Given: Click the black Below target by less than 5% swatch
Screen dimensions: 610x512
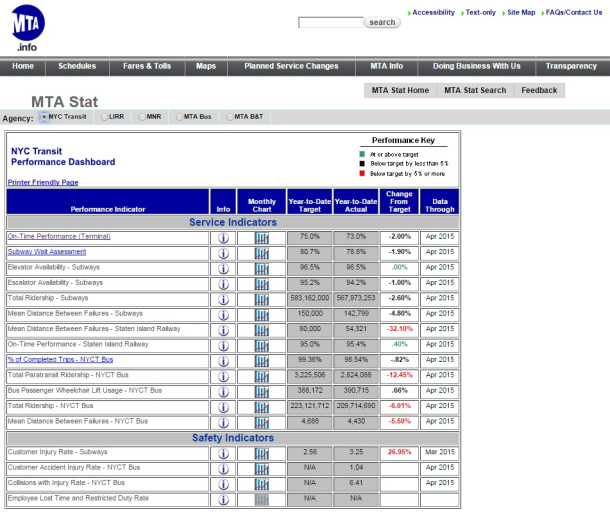Looking at the screenshot, I should [362, 163].
